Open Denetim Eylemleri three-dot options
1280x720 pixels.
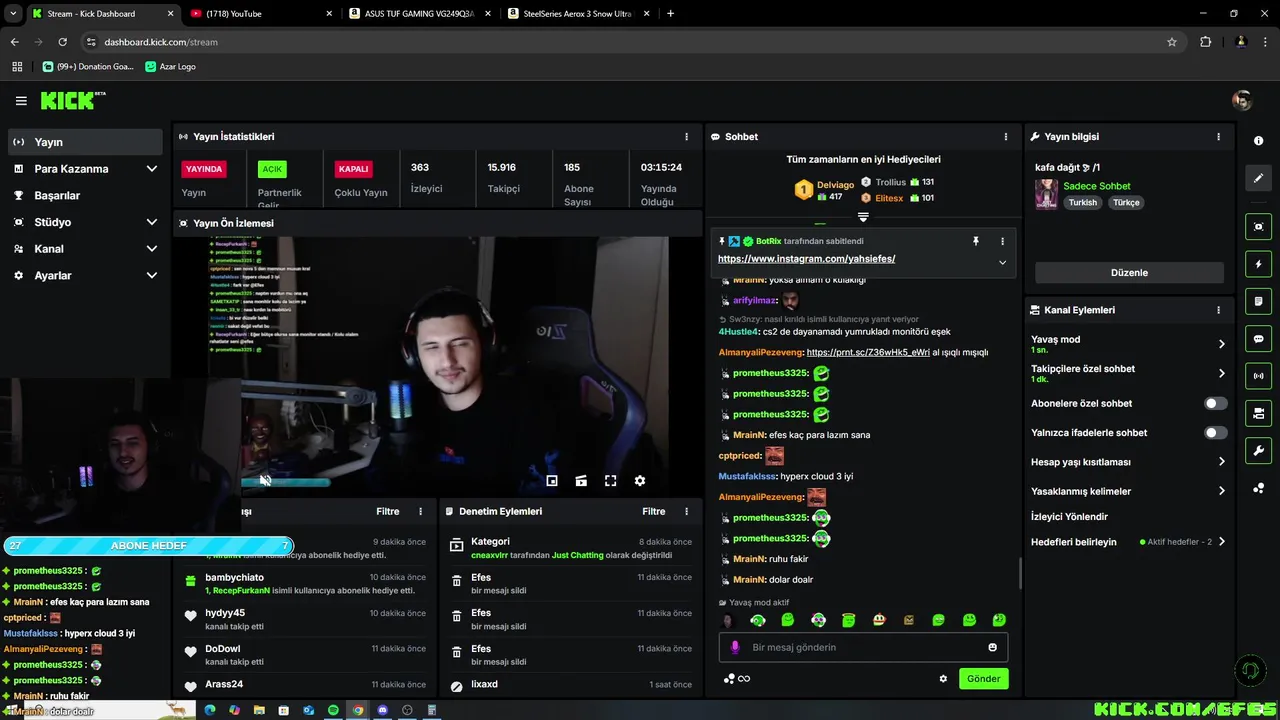click(686, 511)
